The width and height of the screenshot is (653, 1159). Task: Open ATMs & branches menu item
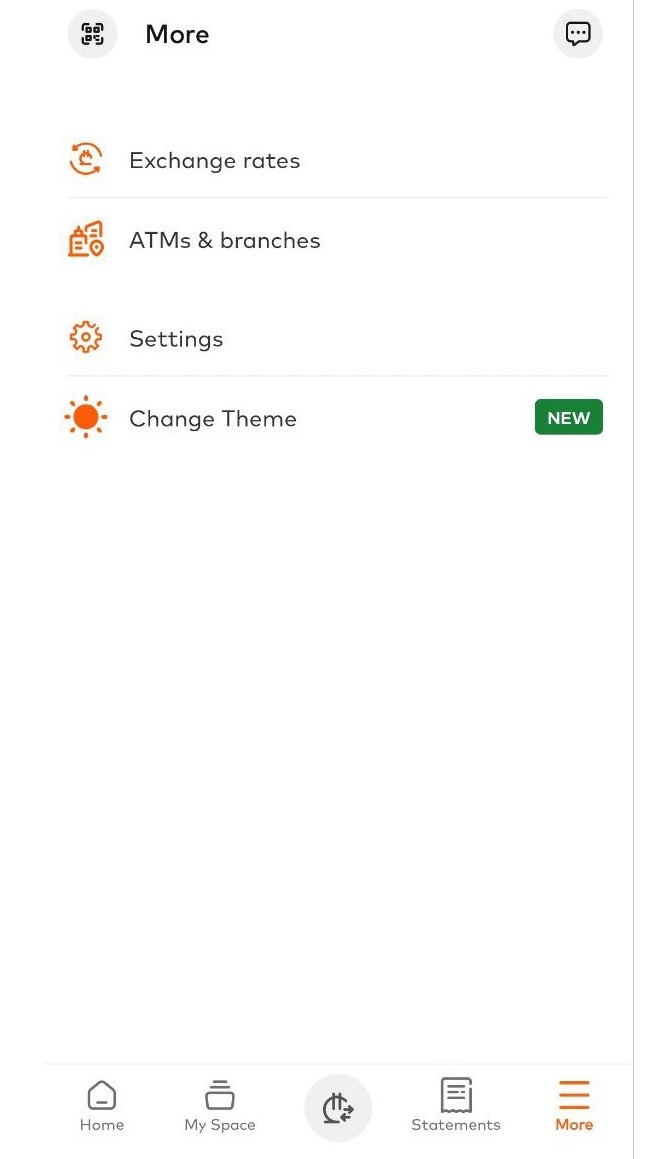pos(225,241)
